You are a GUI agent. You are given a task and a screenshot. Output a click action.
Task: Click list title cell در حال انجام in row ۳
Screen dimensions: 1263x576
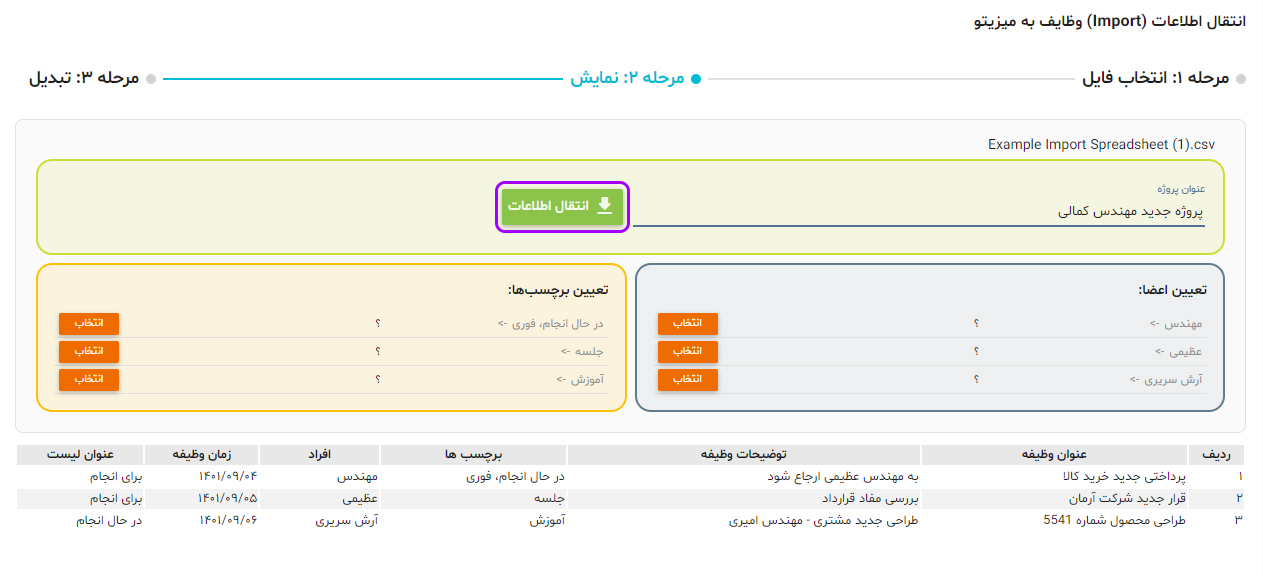(110, 520)
